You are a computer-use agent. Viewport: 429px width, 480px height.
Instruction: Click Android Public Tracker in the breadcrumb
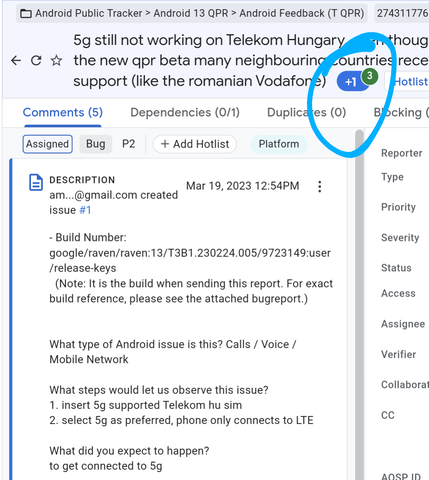tap(89, 13)
